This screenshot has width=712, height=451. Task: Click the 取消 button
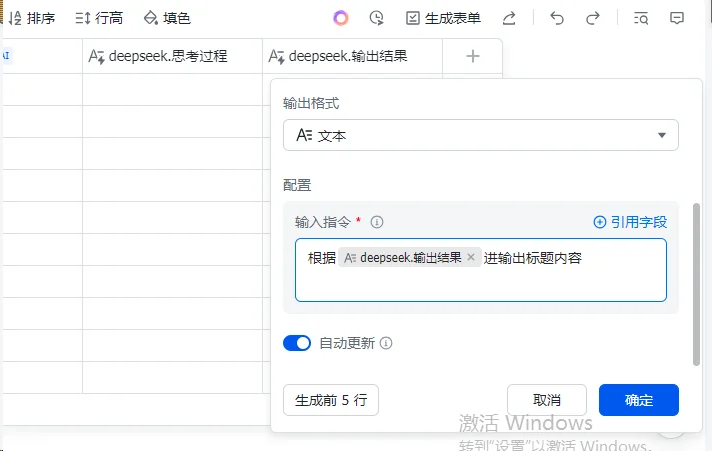tap(547, 400)
